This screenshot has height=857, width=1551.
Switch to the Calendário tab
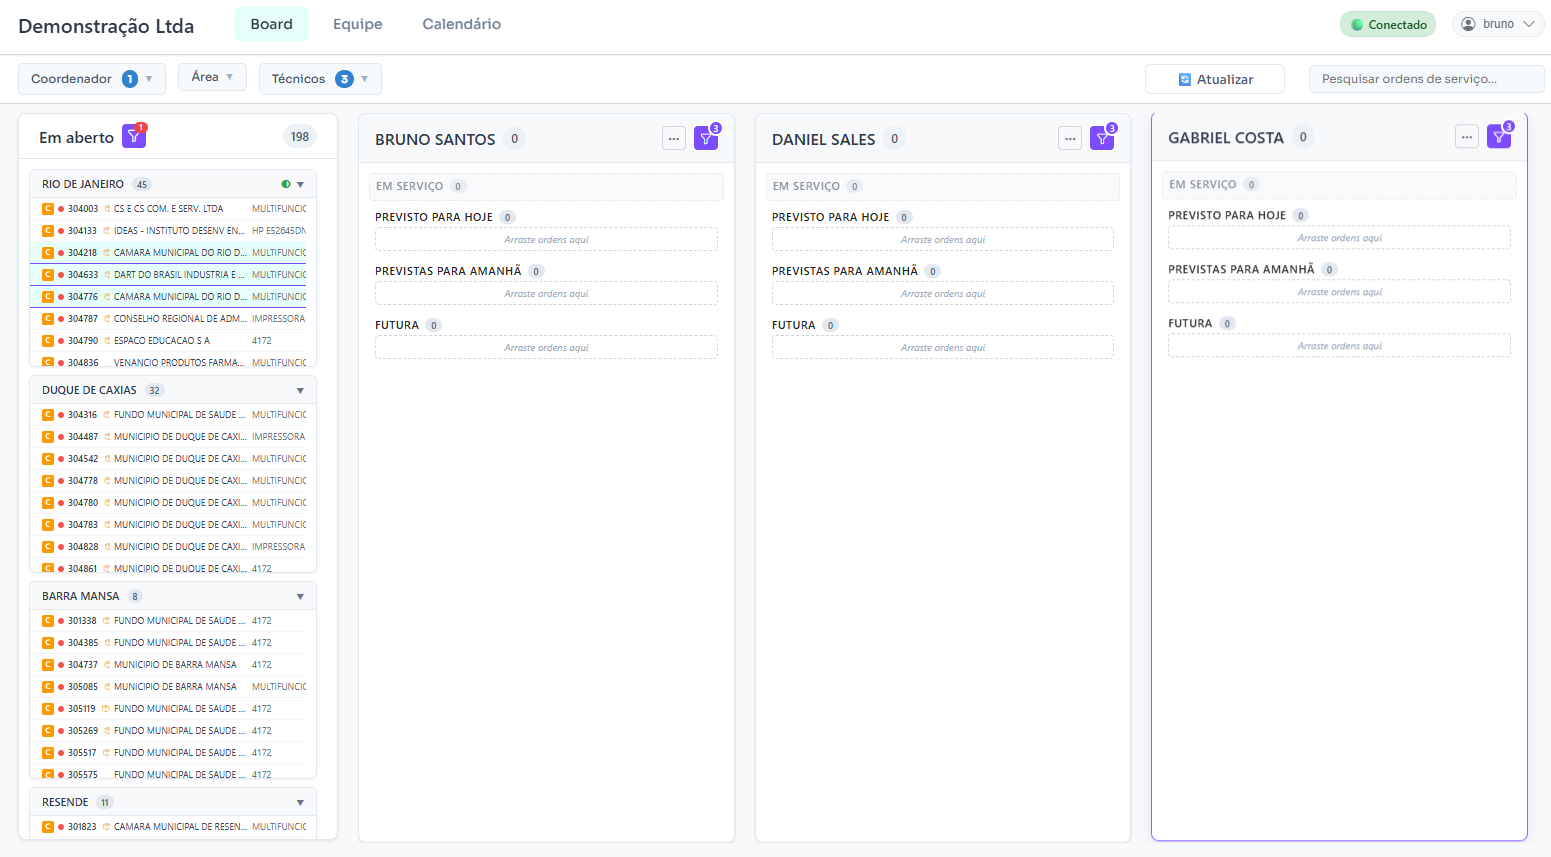point(461,24)
